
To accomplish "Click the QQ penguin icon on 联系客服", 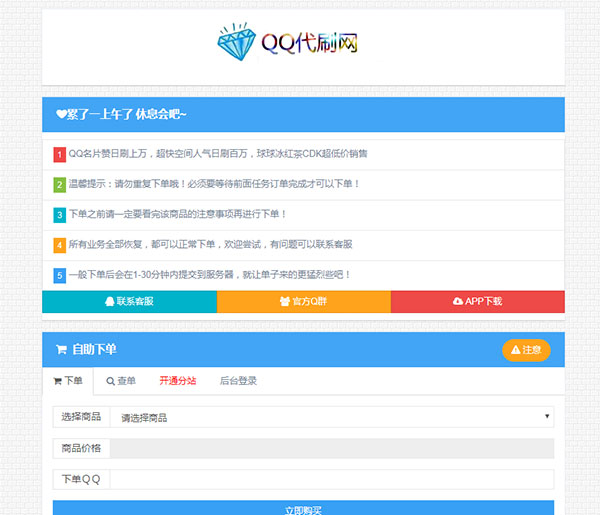I will (x=109, y=301).
